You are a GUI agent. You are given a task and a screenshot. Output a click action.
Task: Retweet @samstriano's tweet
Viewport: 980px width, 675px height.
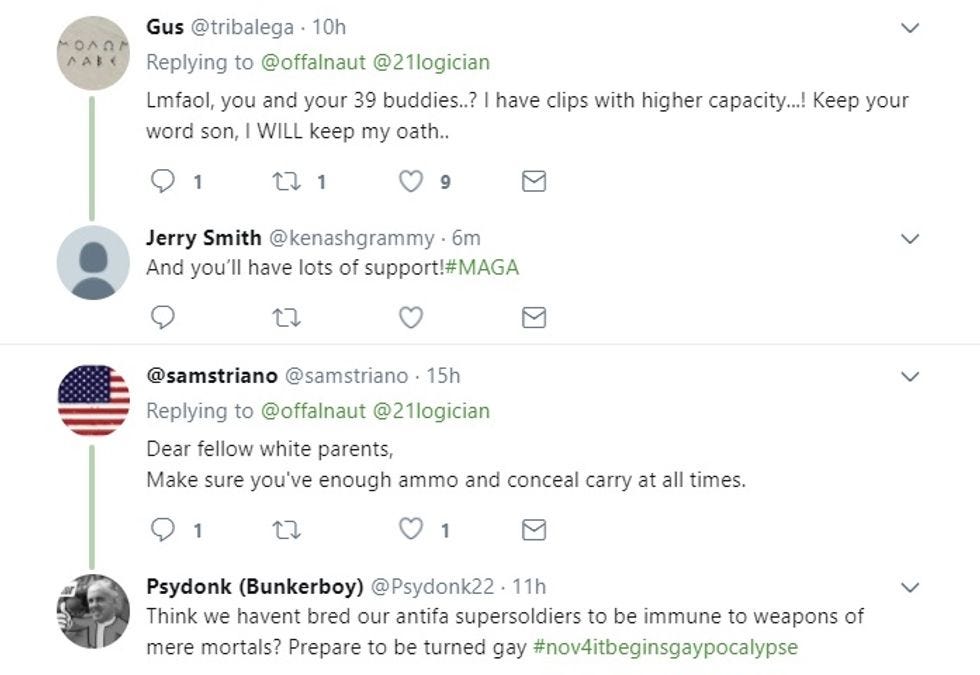[x=286, y=530]
